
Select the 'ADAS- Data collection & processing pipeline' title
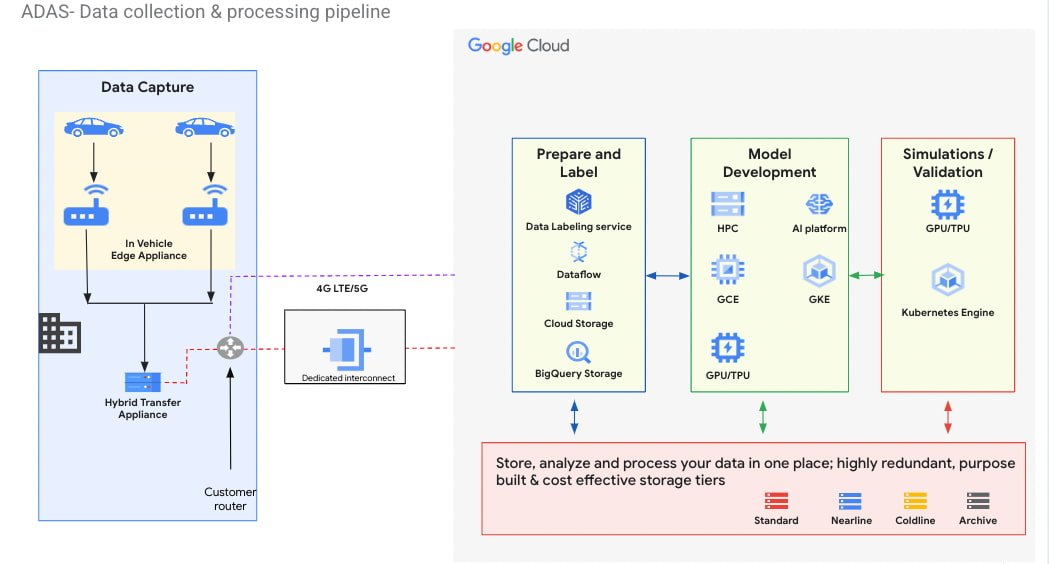click(205, 12)
